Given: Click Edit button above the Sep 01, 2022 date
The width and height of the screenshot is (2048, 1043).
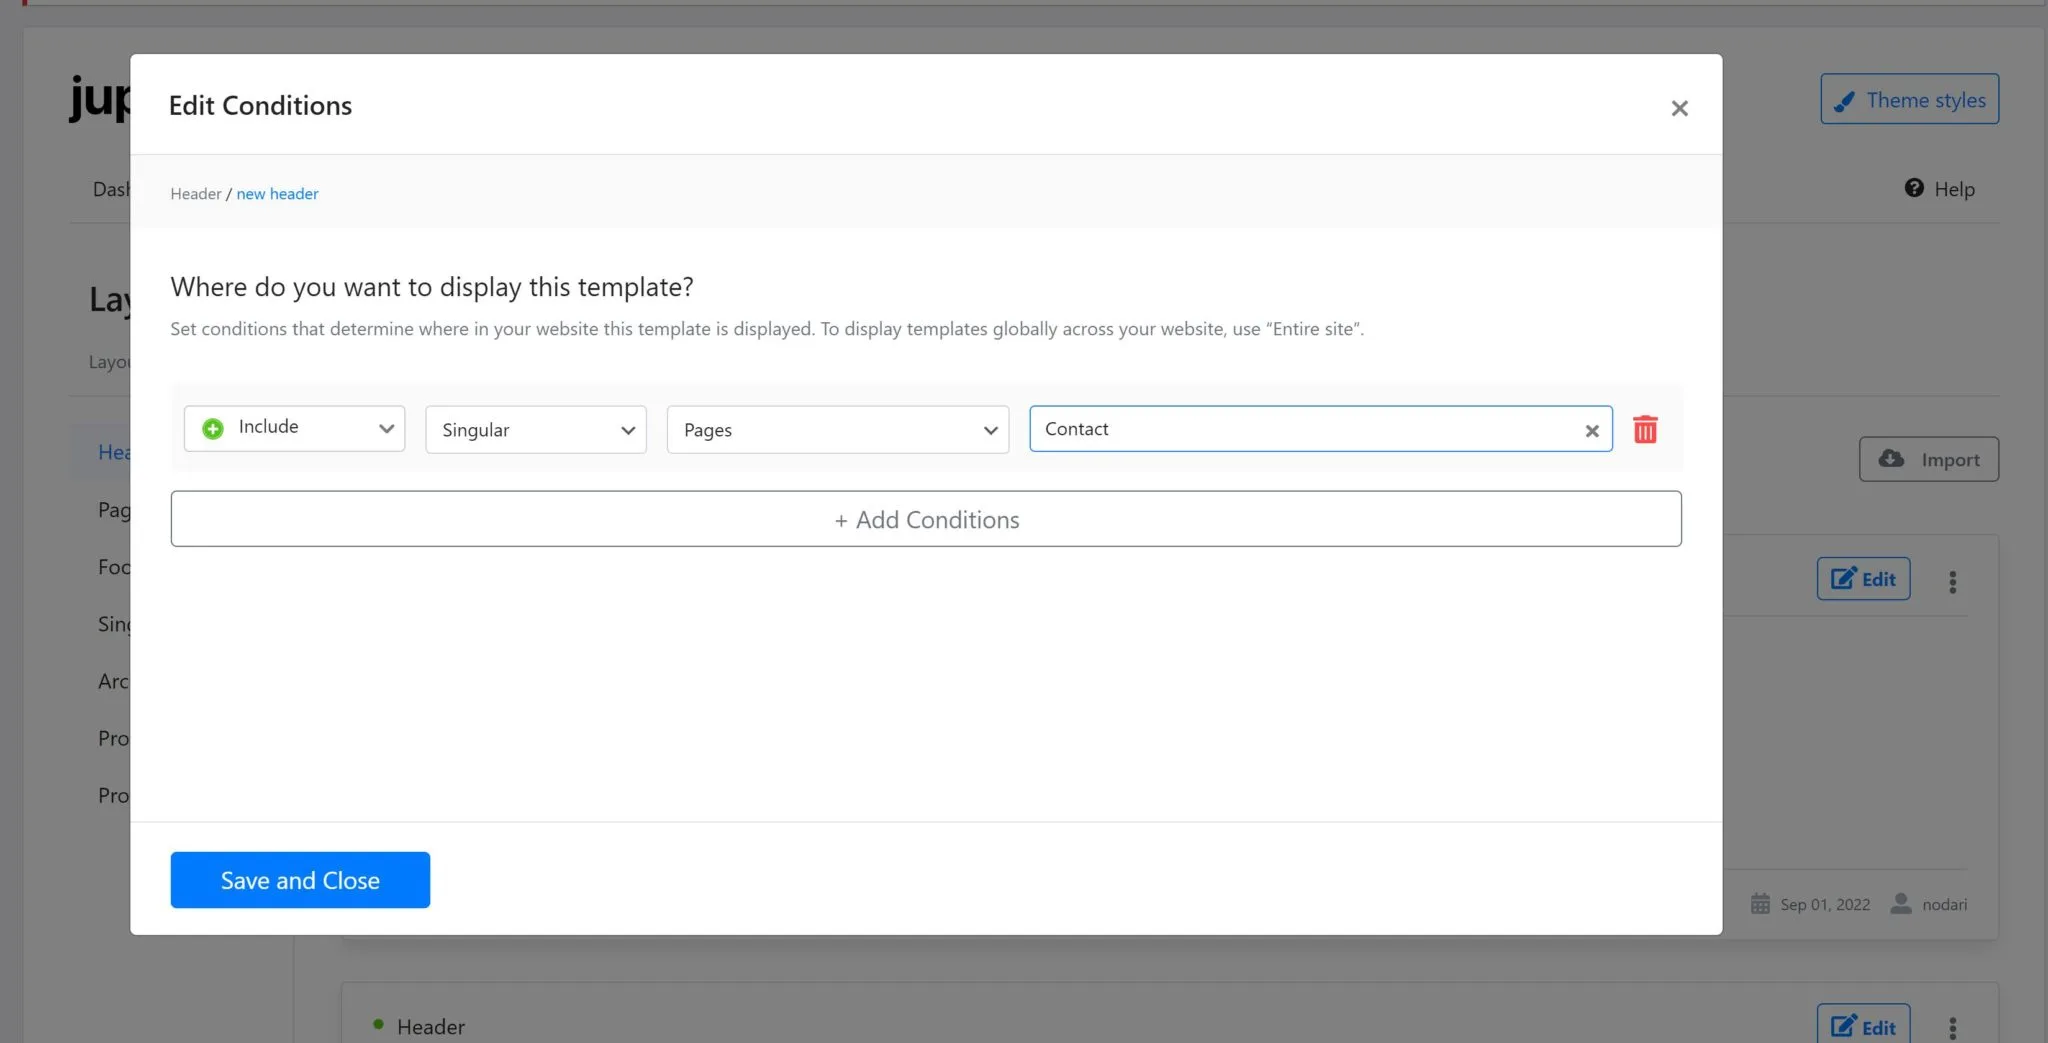Looking at the screenshot, I should (1864, 579).
